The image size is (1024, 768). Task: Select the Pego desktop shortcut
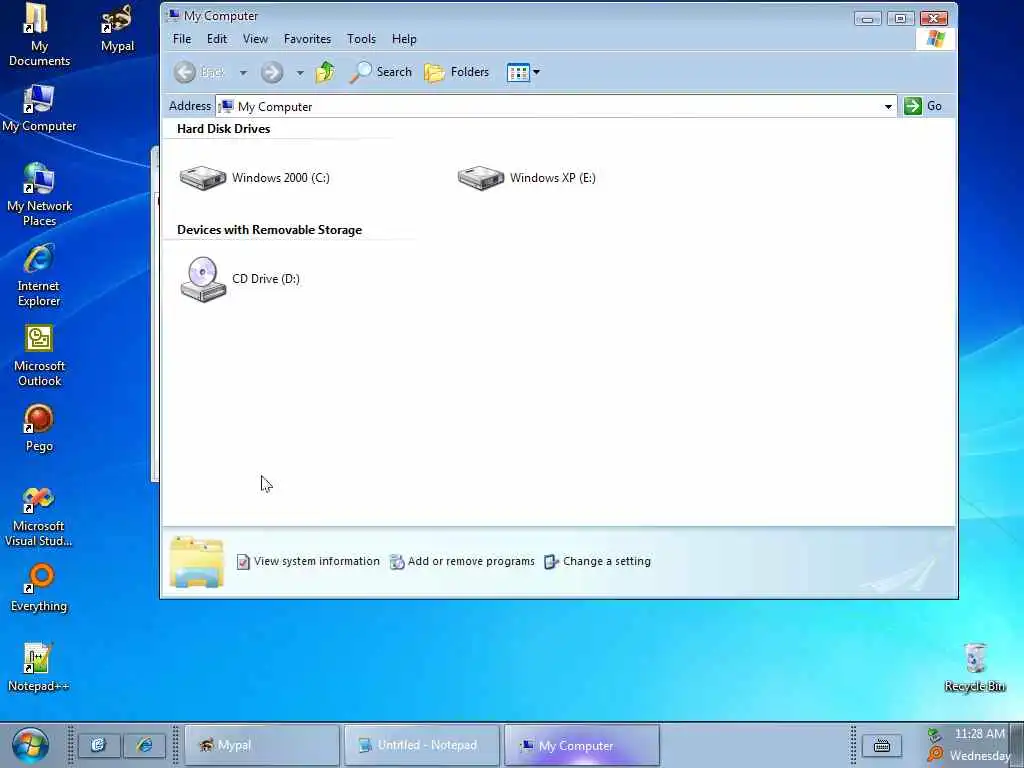click(39, 428)
